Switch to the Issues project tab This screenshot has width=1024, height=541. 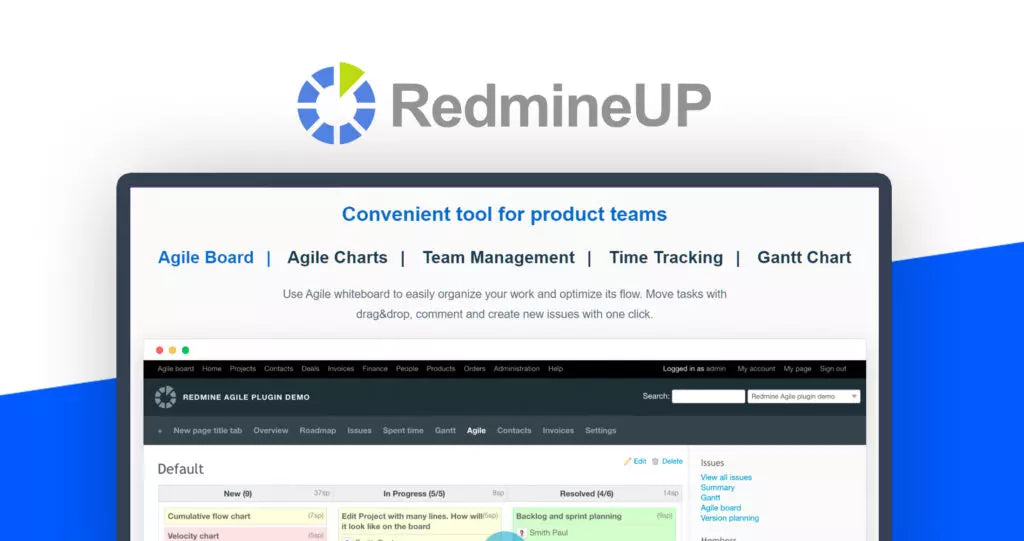359,431
